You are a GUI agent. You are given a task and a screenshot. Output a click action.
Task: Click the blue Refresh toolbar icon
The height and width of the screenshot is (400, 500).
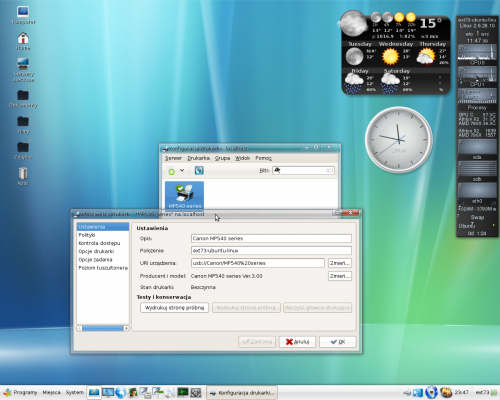(x=199, y=171)
